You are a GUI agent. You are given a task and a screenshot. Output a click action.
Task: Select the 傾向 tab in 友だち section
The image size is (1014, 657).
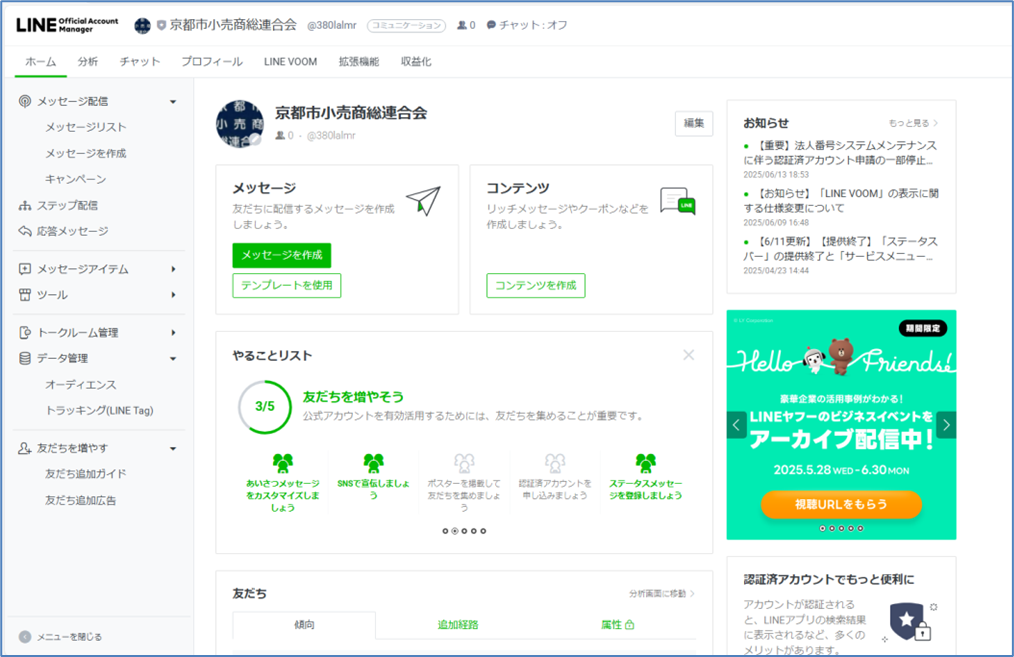click(304, 625)
